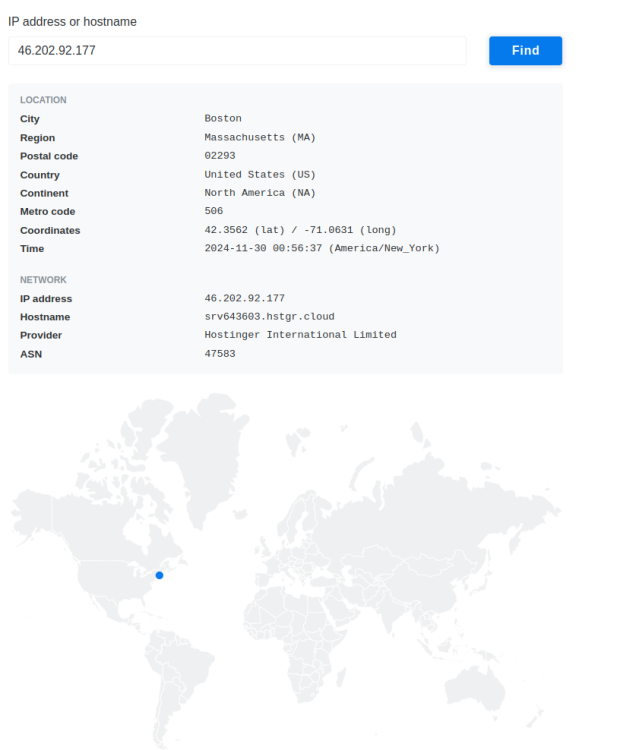Click the latitude and longitude coordinates value
The width and height of the screenshot is (639, 750).
pyautogui.click(x=300, y=230)
